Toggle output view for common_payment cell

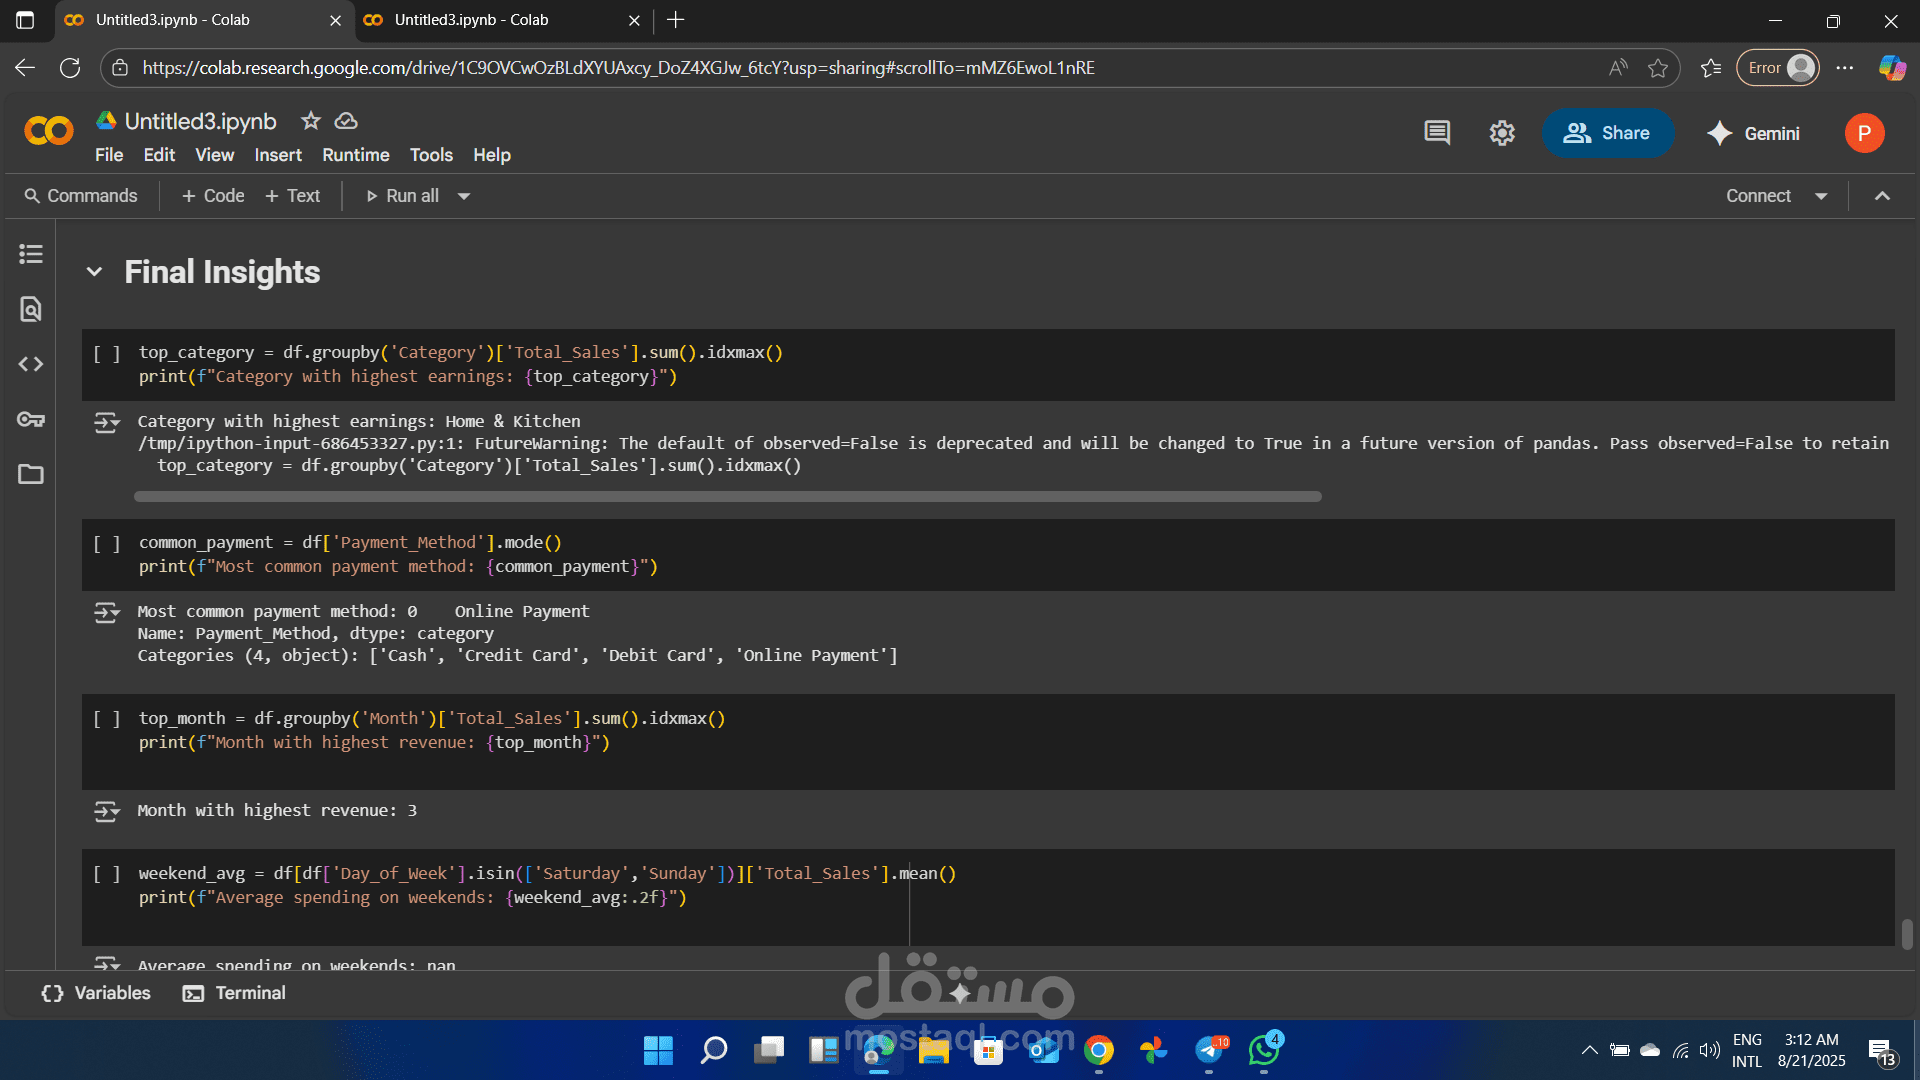coord(107,613)
